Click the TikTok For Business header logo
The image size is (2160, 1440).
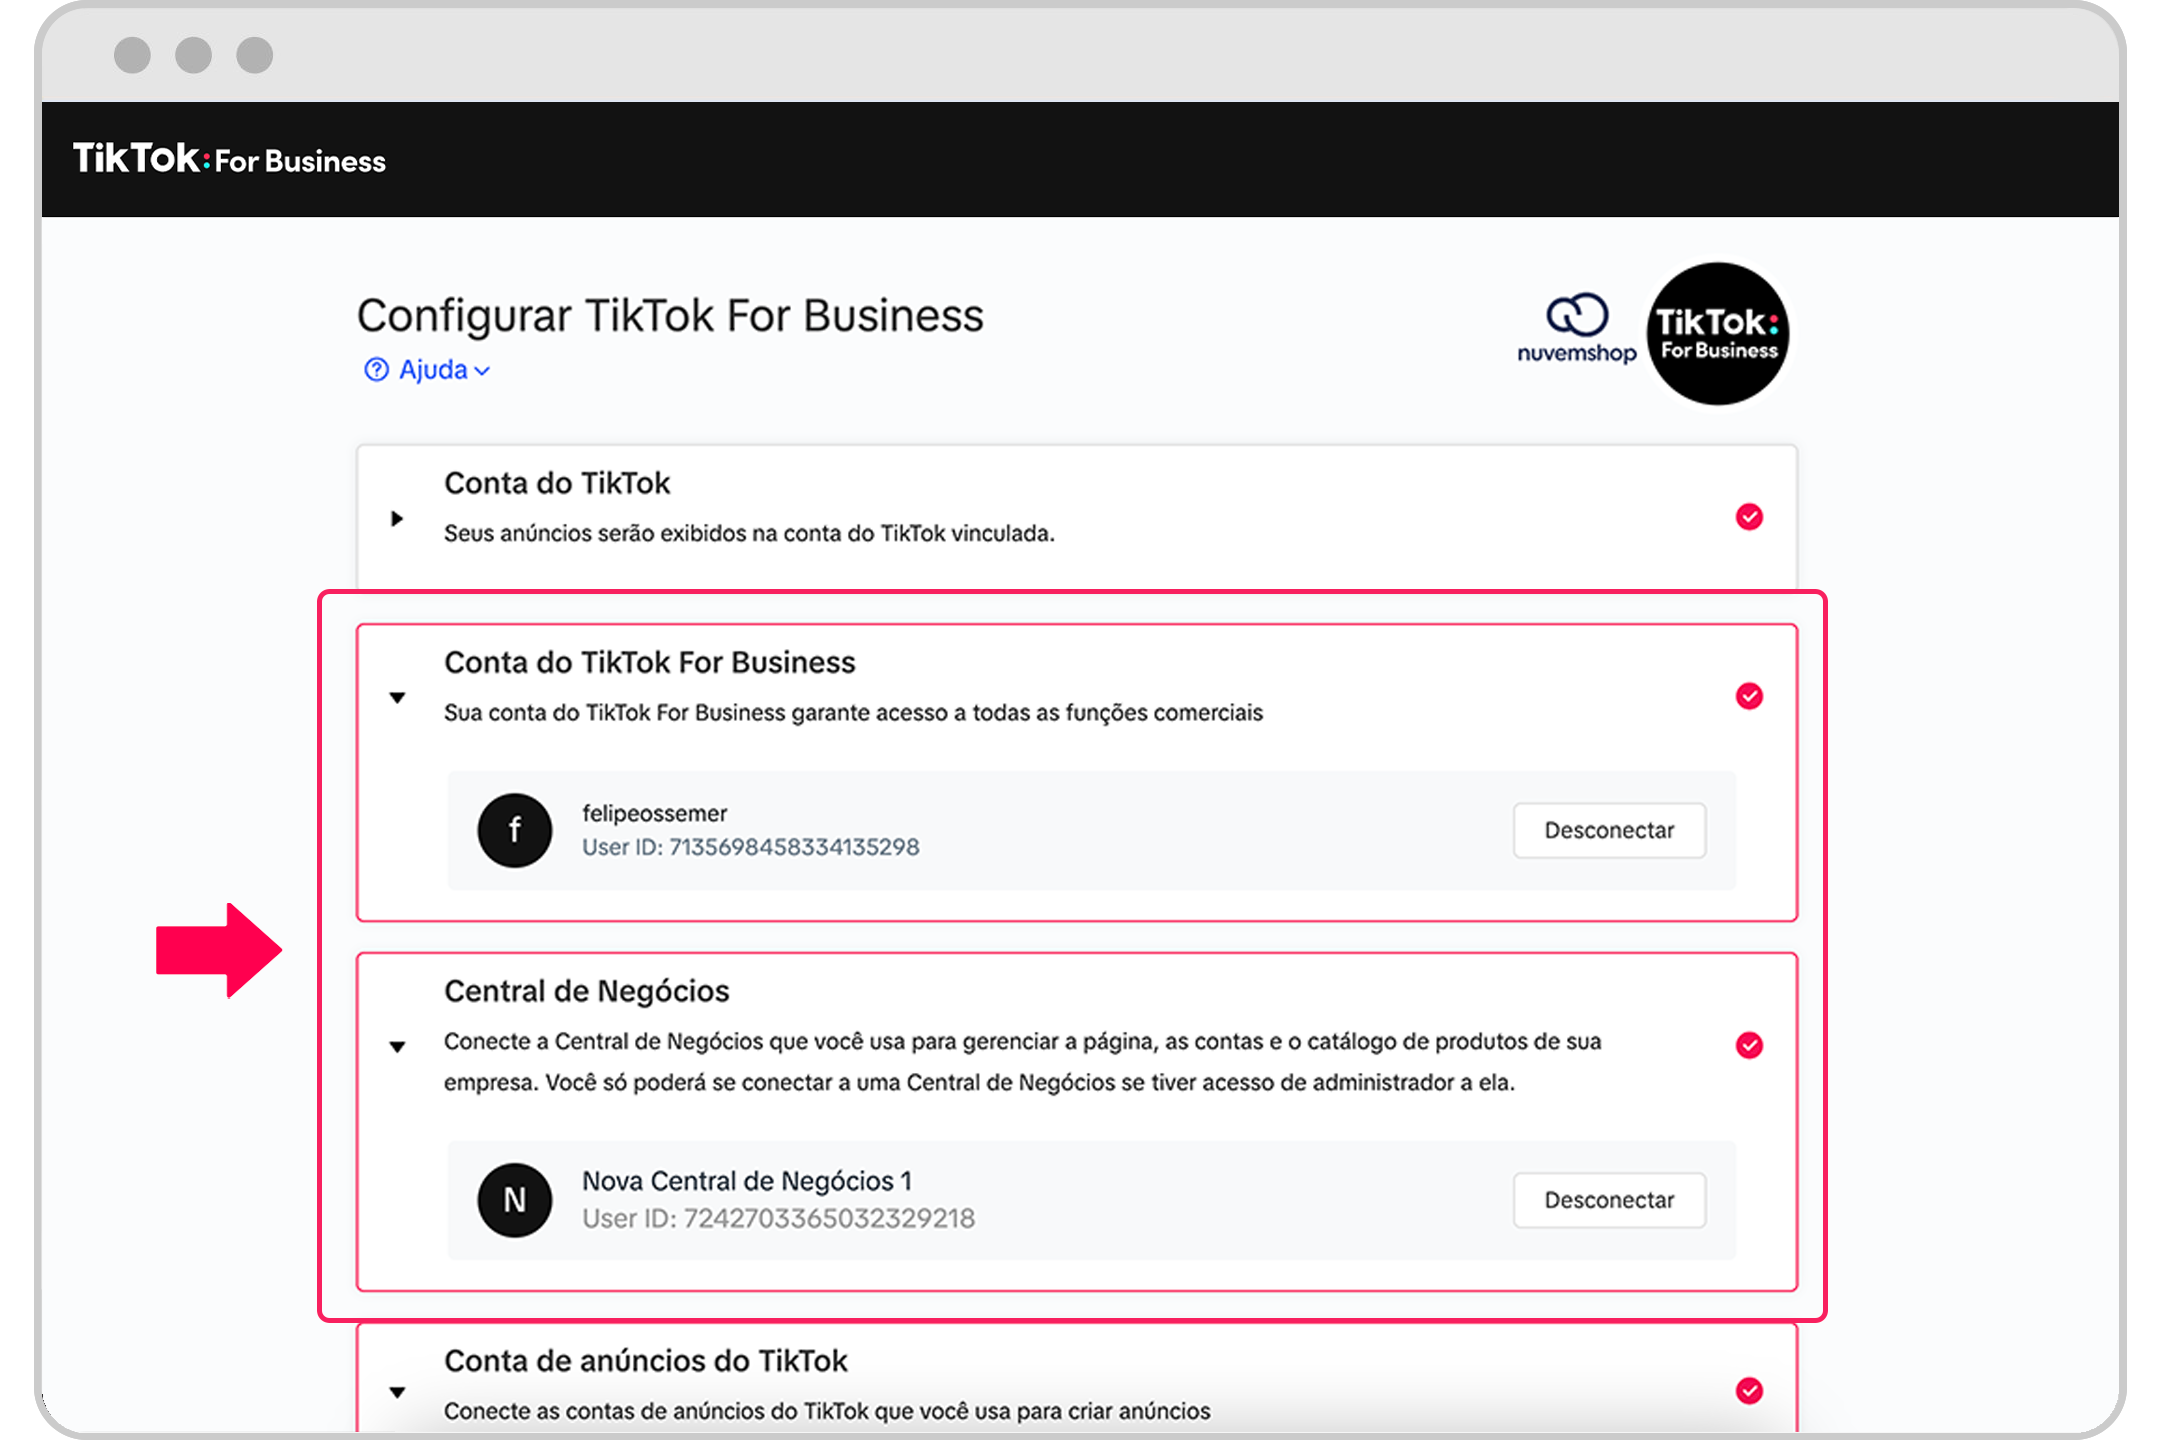229,159
